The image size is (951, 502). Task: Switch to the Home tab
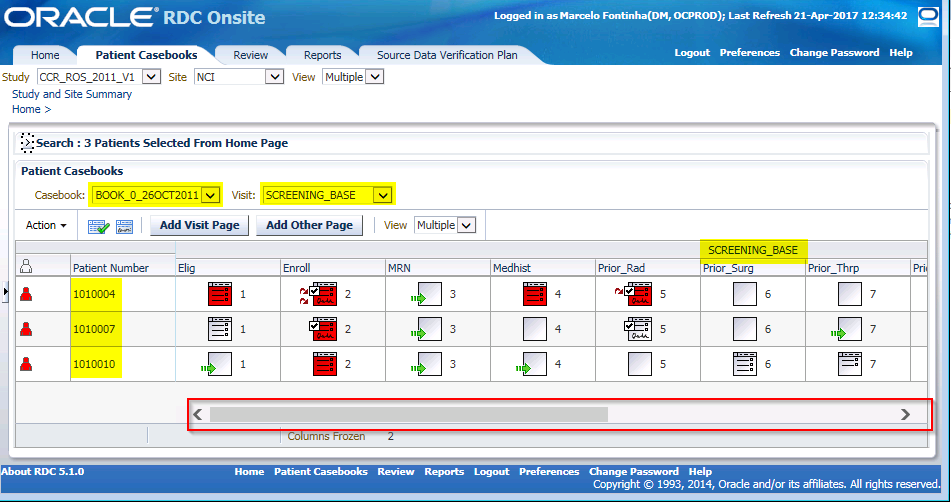[x=45, y=55]
